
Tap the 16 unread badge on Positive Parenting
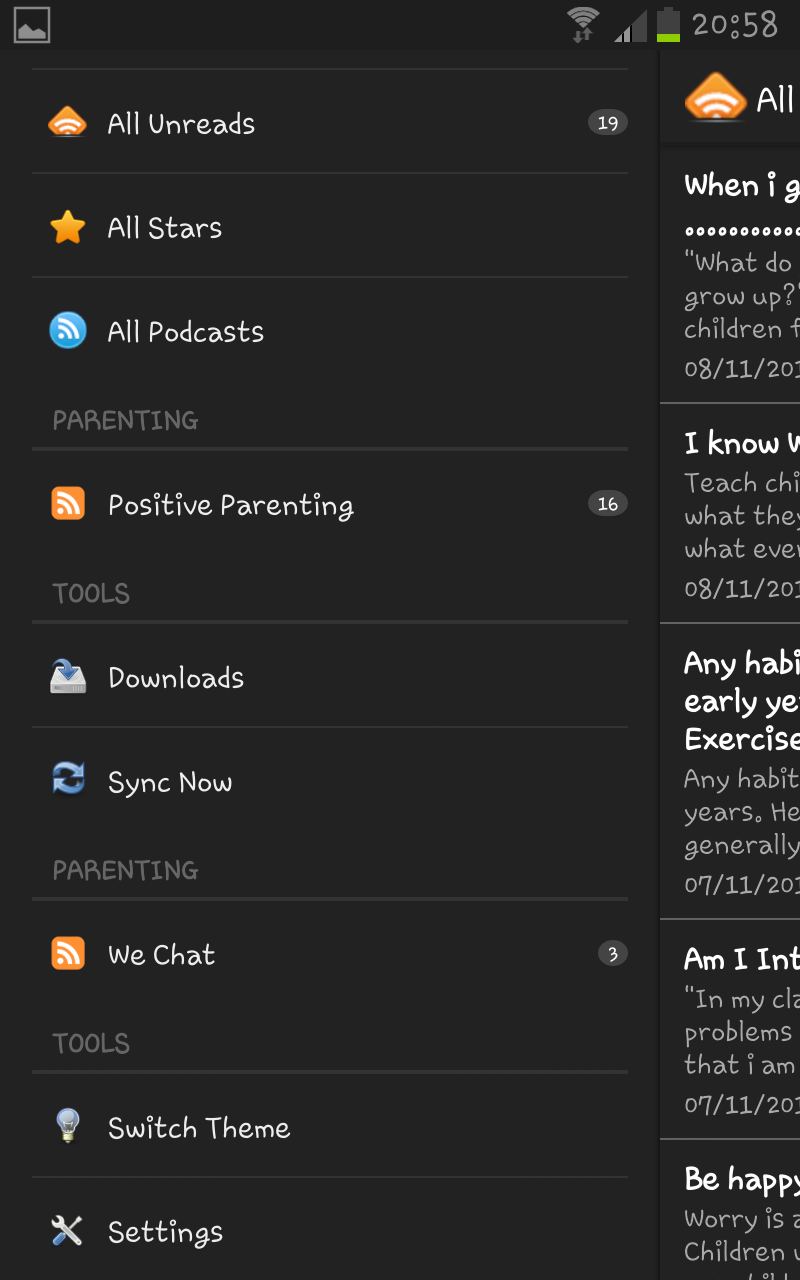(x=607, y=504)
